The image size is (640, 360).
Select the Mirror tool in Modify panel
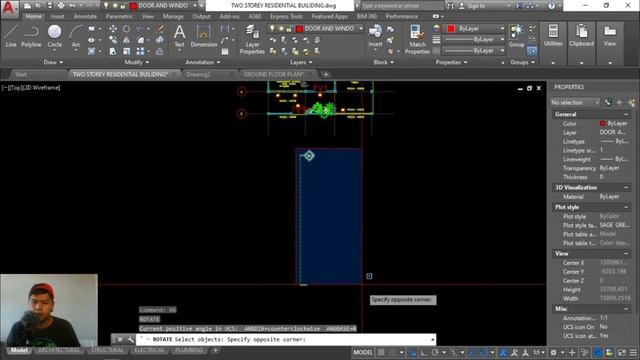[127, 40]
